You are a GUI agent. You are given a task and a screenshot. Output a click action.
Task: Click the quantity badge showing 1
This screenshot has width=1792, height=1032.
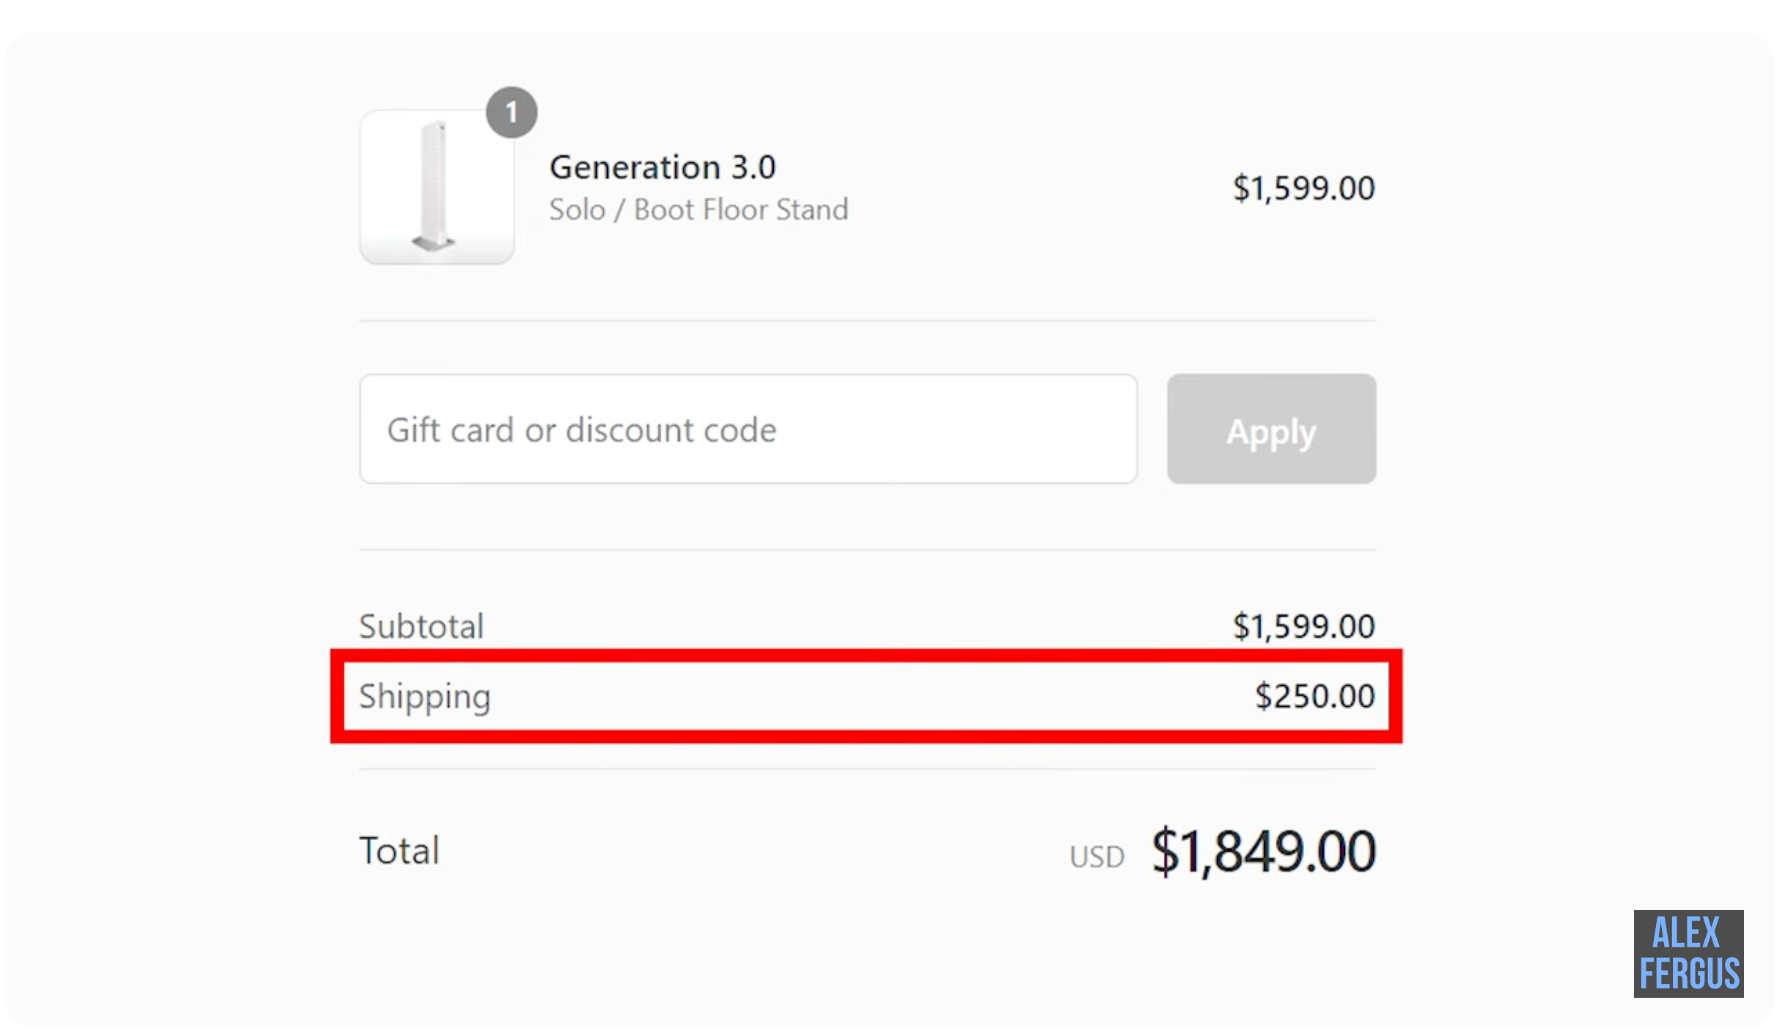(x=511, y=112)
